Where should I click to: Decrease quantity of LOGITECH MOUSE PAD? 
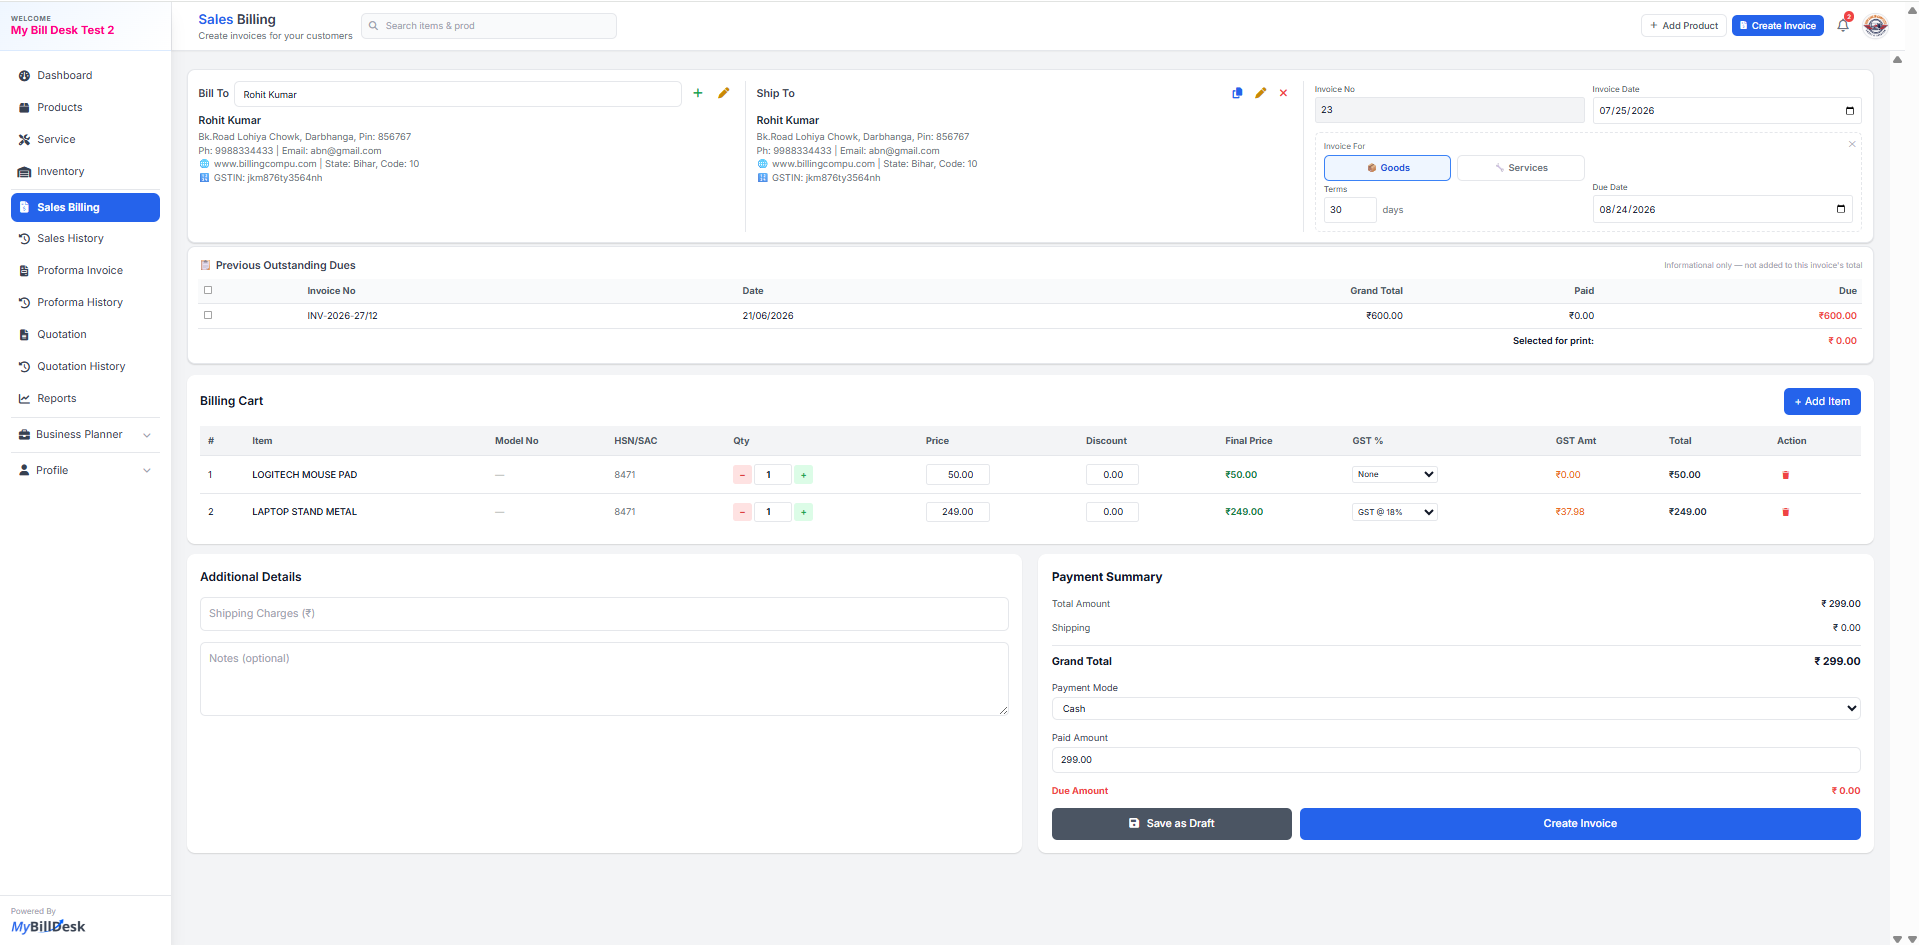pyautogui.click(x=742, y=475)
